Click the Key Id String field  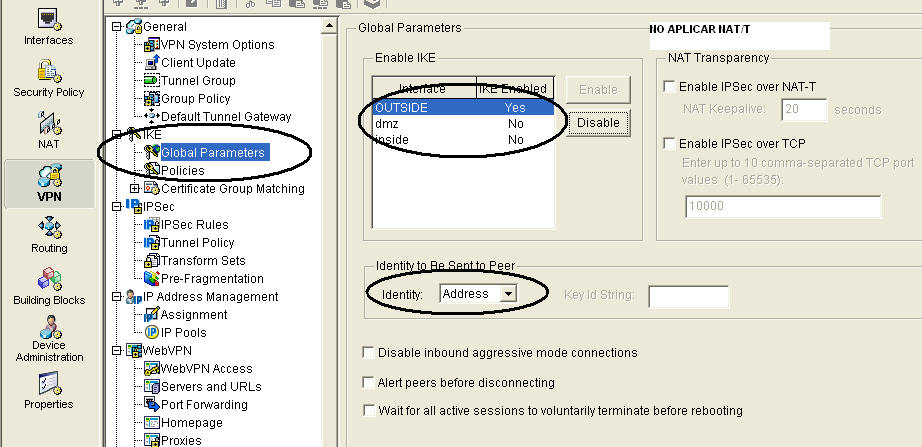pyautogui.click(x=689, y=295)
